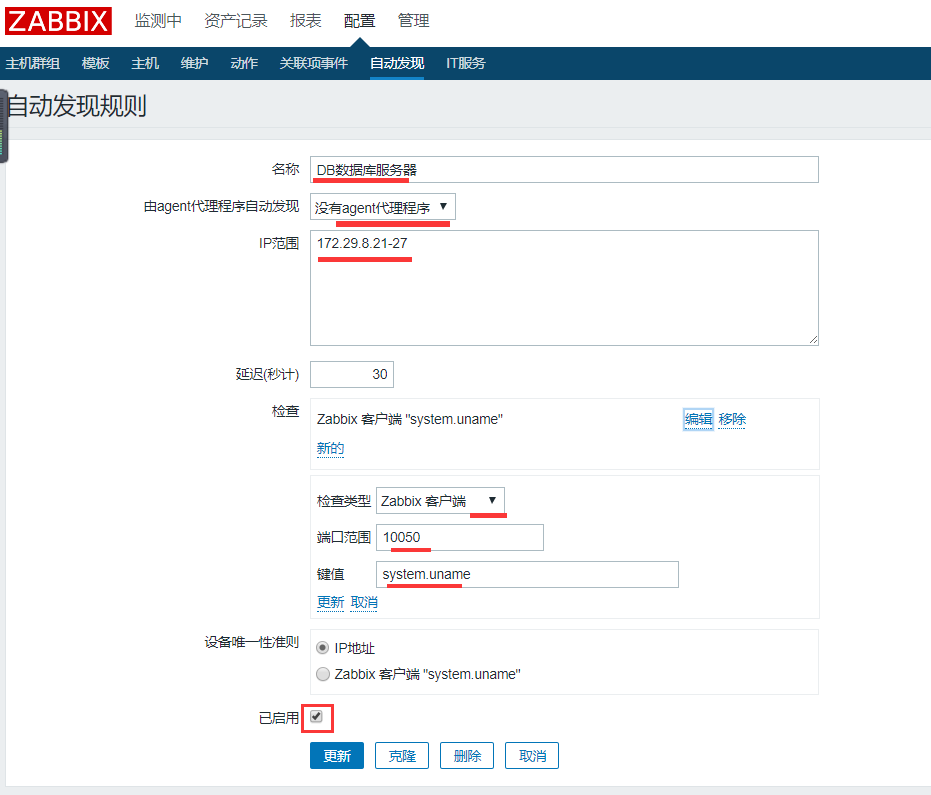
Task: Open the 管理 top menu
Action: 413,21
